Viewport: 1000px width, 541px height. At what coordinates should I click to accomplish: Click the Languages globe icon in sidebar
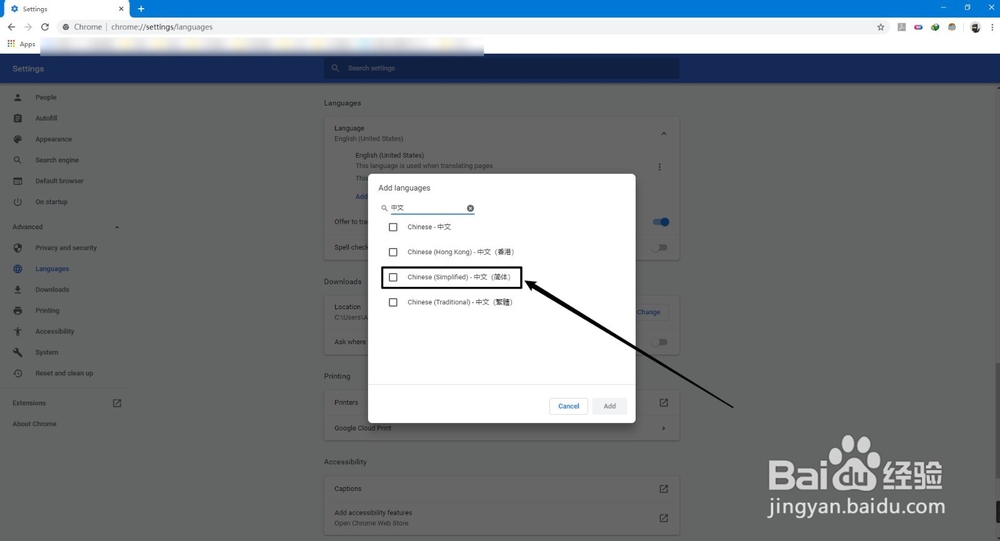[18, 269]
